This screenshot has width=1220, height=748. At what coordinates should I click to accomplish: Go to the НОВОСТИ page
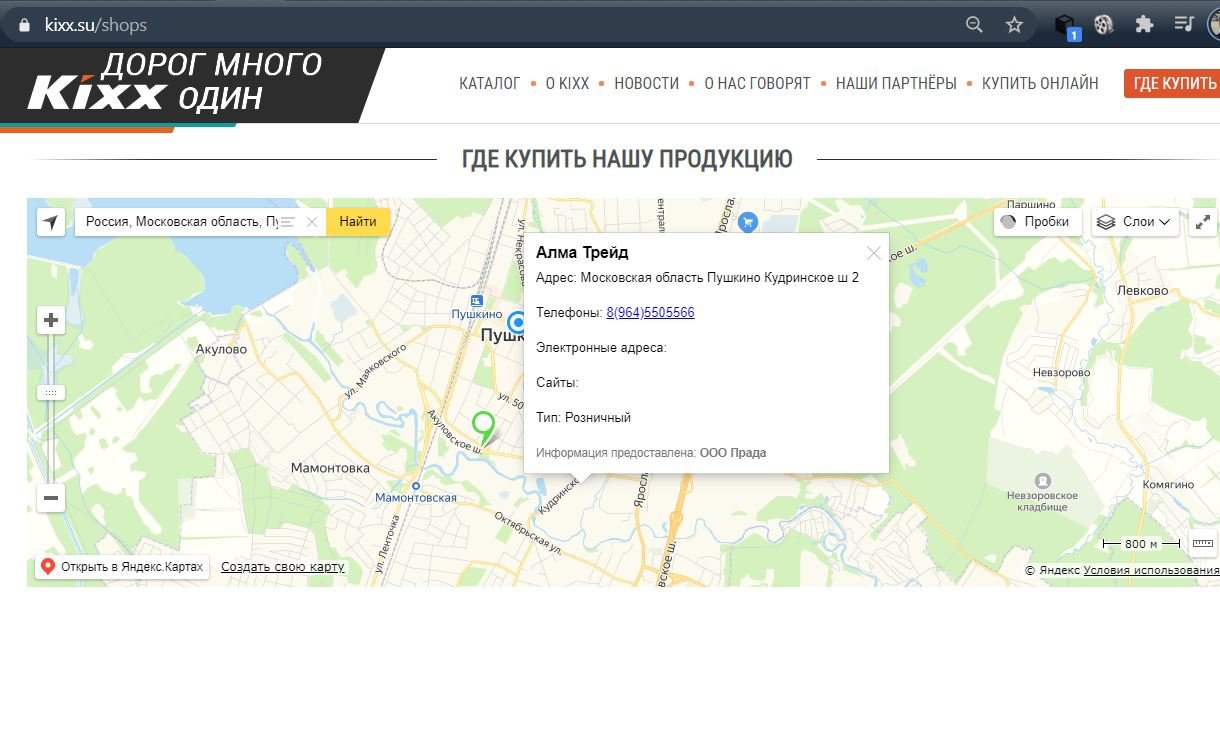pos(646,83)
